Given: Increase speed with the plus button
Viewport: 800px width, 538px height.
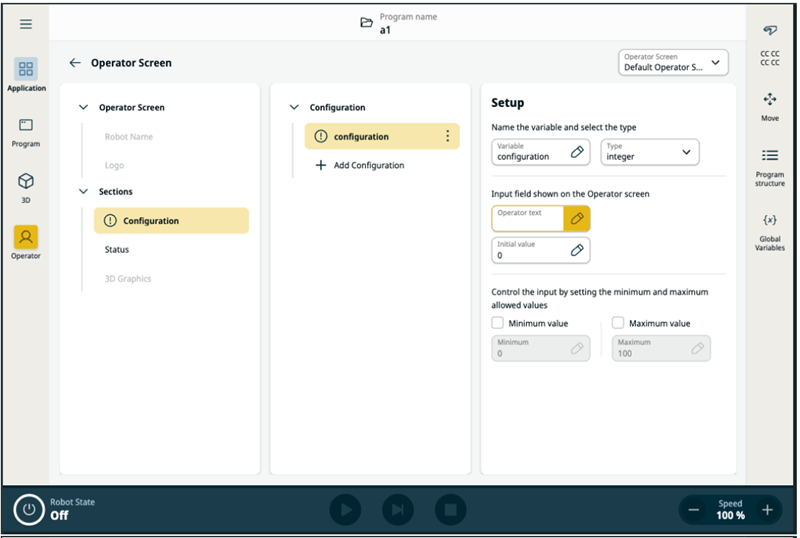Looking at the screenshot, I should pyautogui.click(x=767, y=510).
